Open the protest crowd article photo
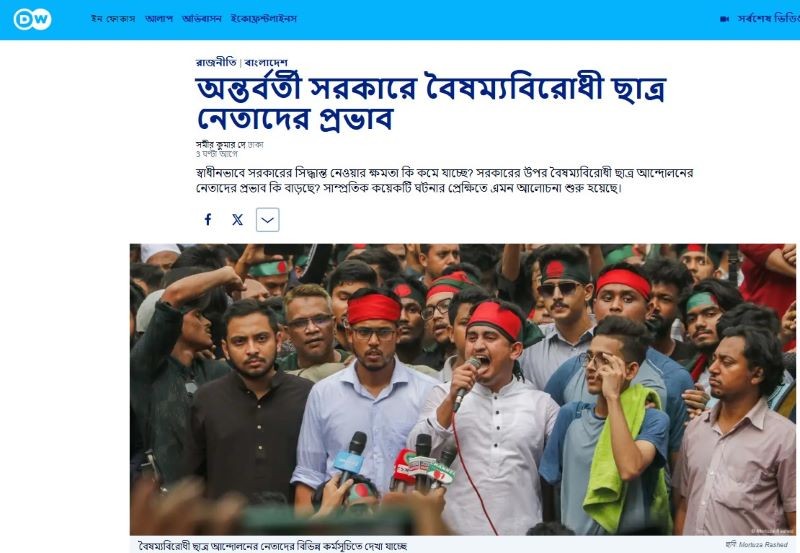 click(463, 389)
